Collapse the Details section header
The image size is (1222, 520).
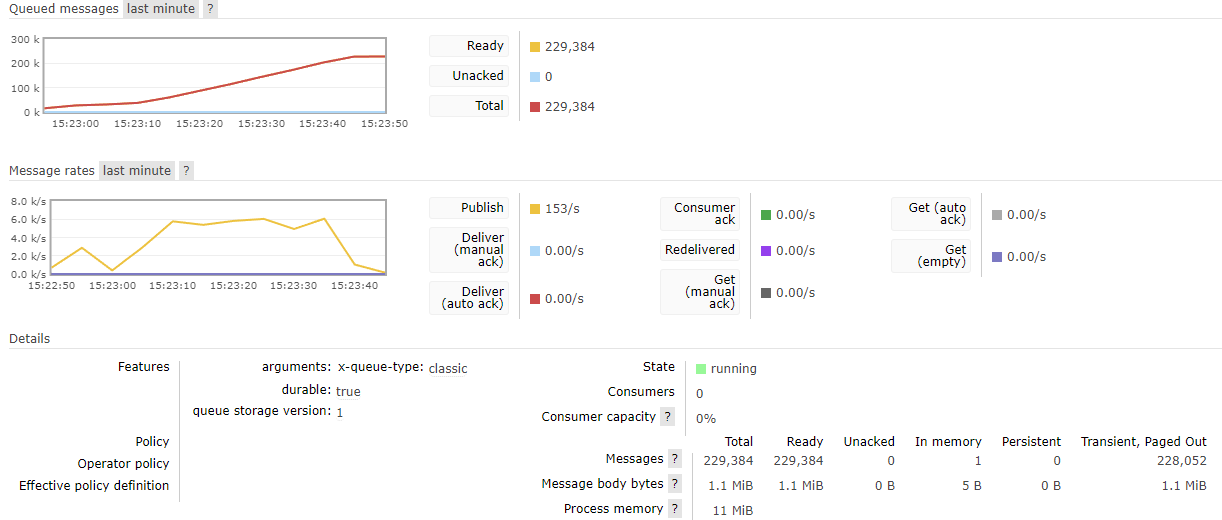[30, 339]
